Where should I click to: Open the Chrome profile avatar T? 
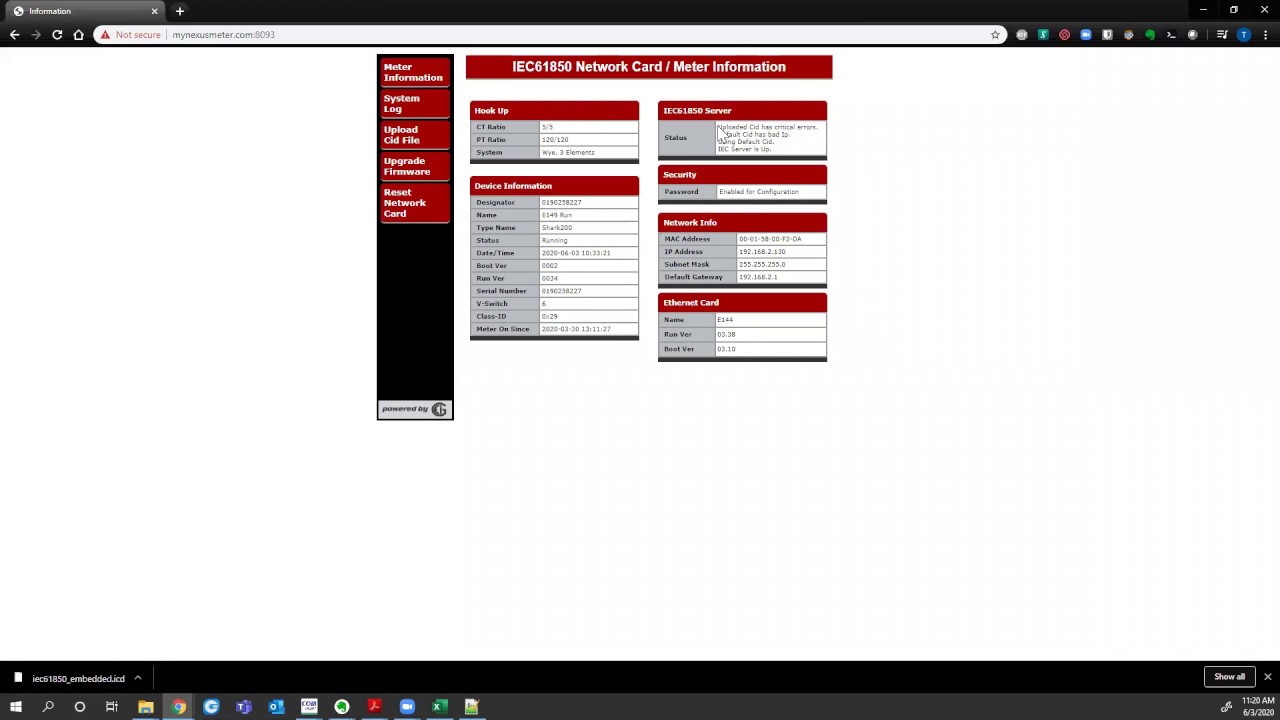pyautogui.click(x=1244, y=35)
